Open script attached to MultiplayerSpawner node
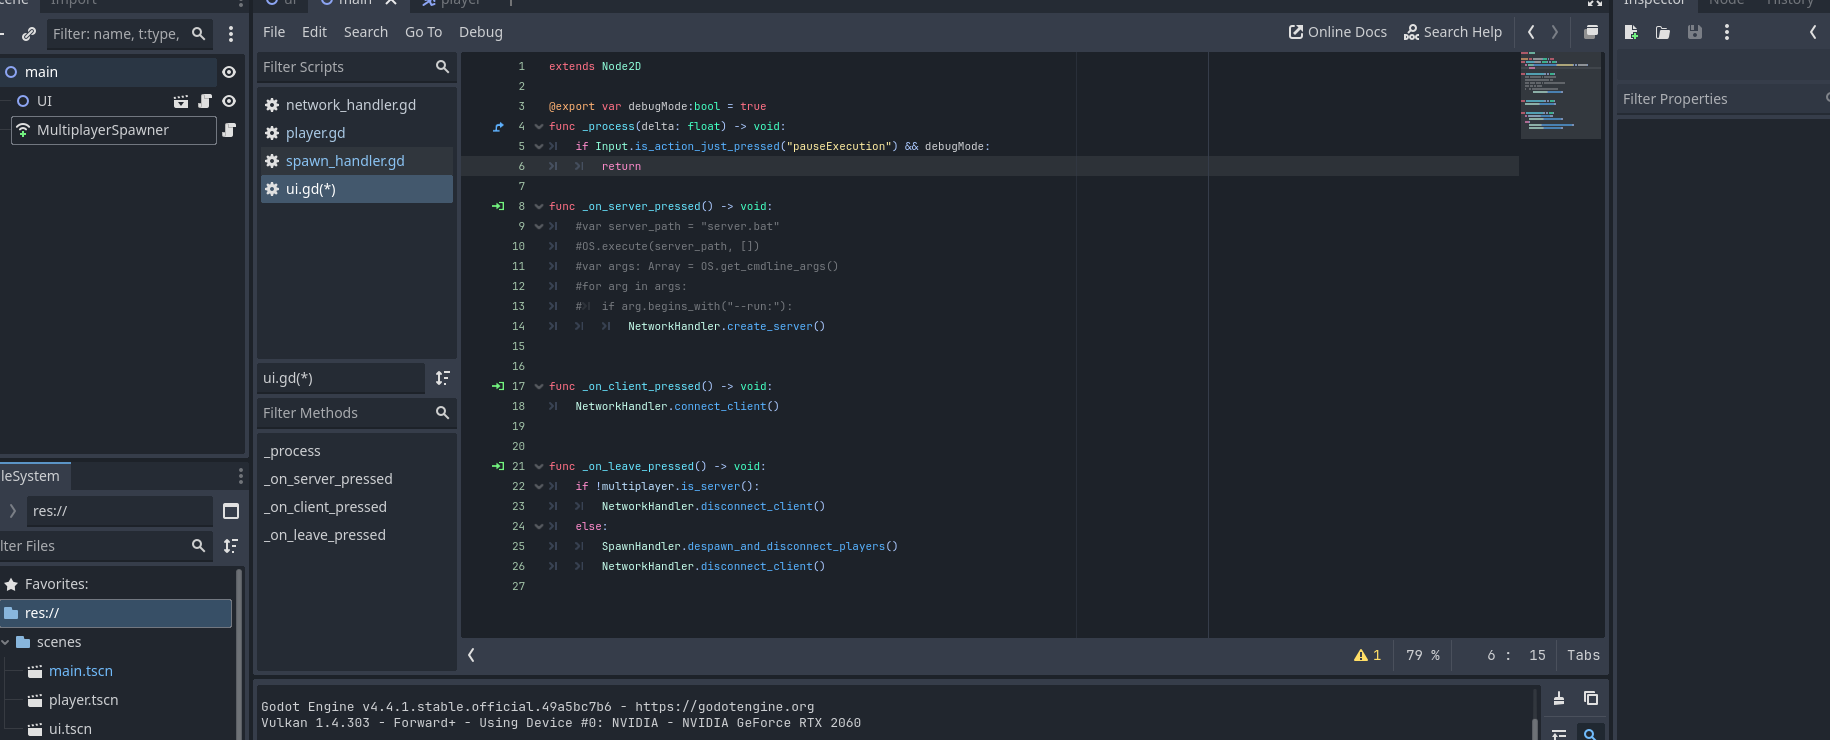The width and height of the screenshot is (1830, 740). click(229, 130)
